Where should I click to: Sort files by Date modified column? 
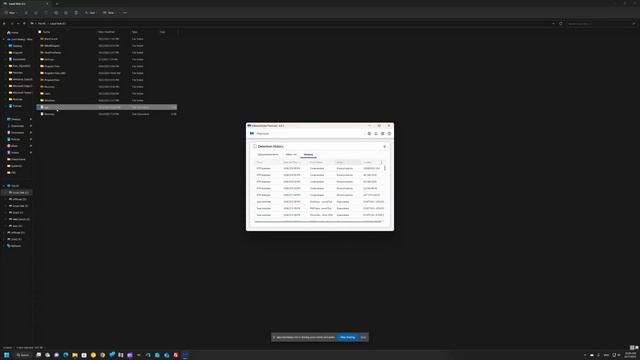(x=106, y=32)
